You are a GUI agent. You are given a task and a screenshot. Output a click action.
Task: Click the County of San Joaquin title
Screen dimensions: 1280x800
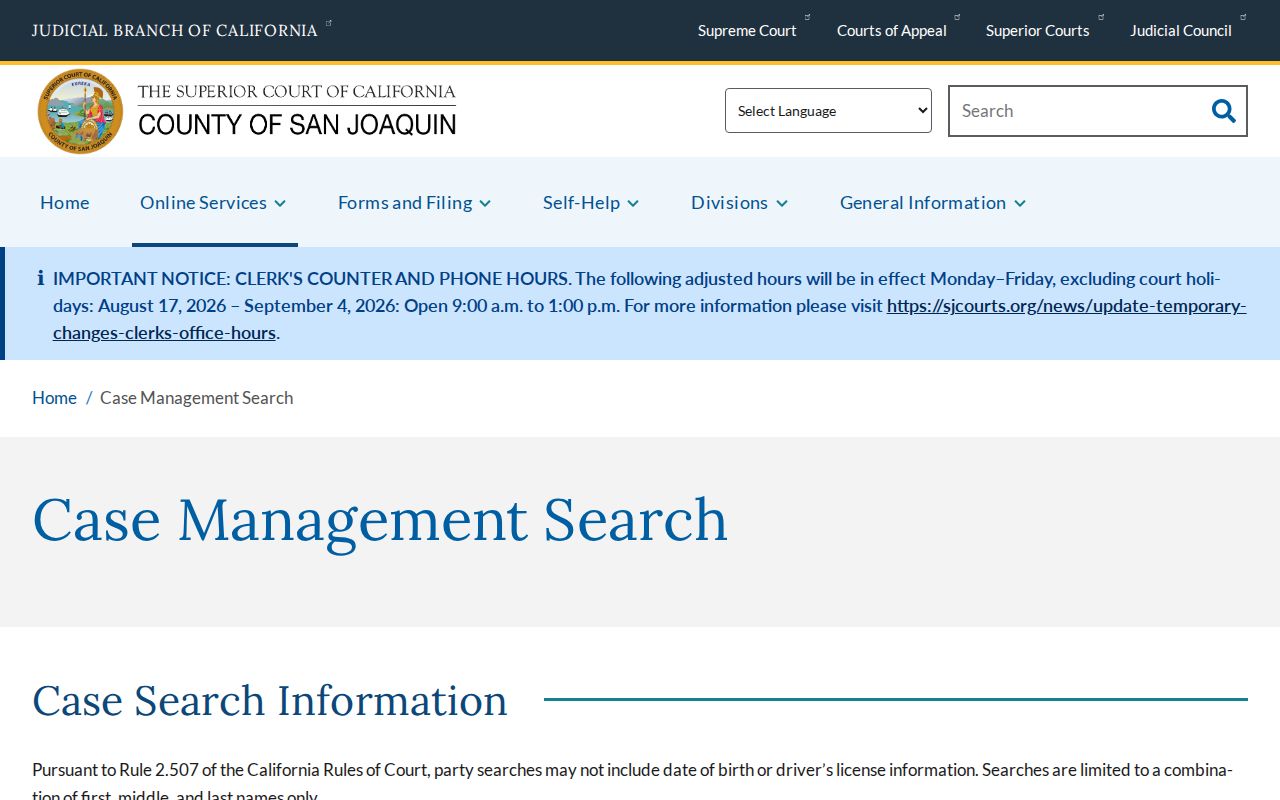[297, 124]
